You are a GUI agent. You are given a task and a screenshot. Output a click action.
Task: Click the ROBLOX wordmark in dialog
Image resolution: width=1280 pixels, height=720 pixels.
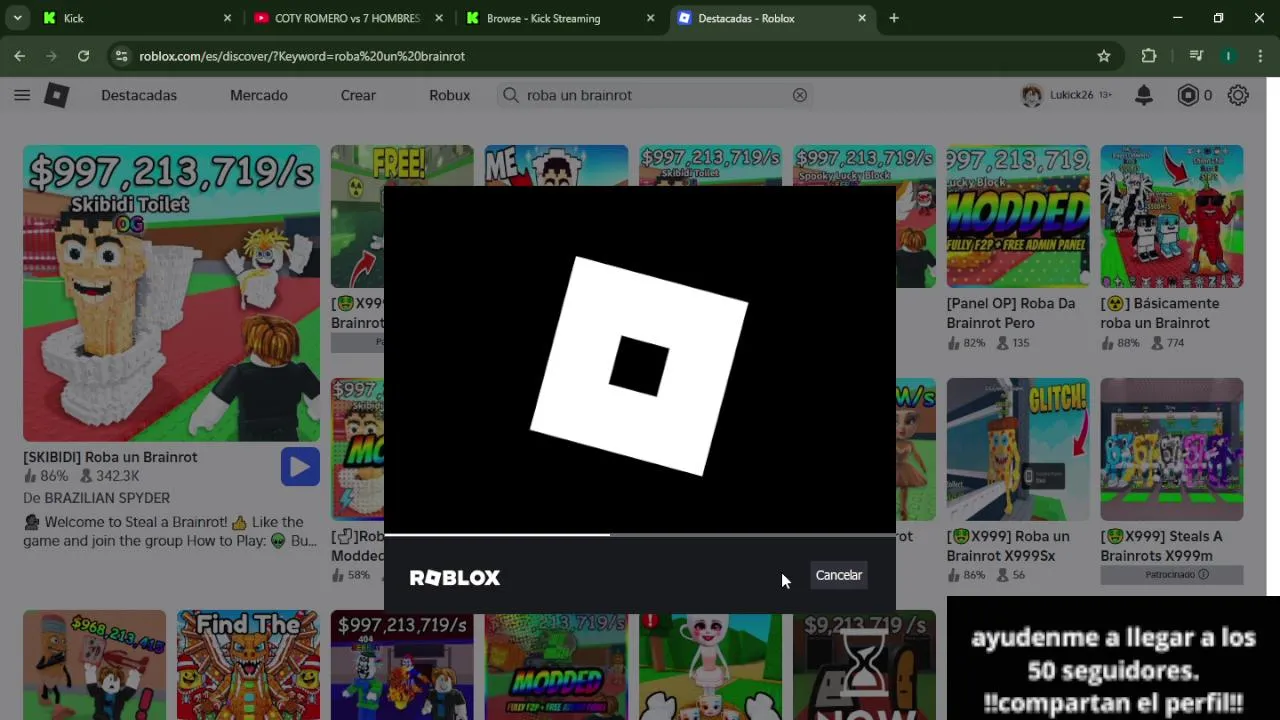click(455, 578)
